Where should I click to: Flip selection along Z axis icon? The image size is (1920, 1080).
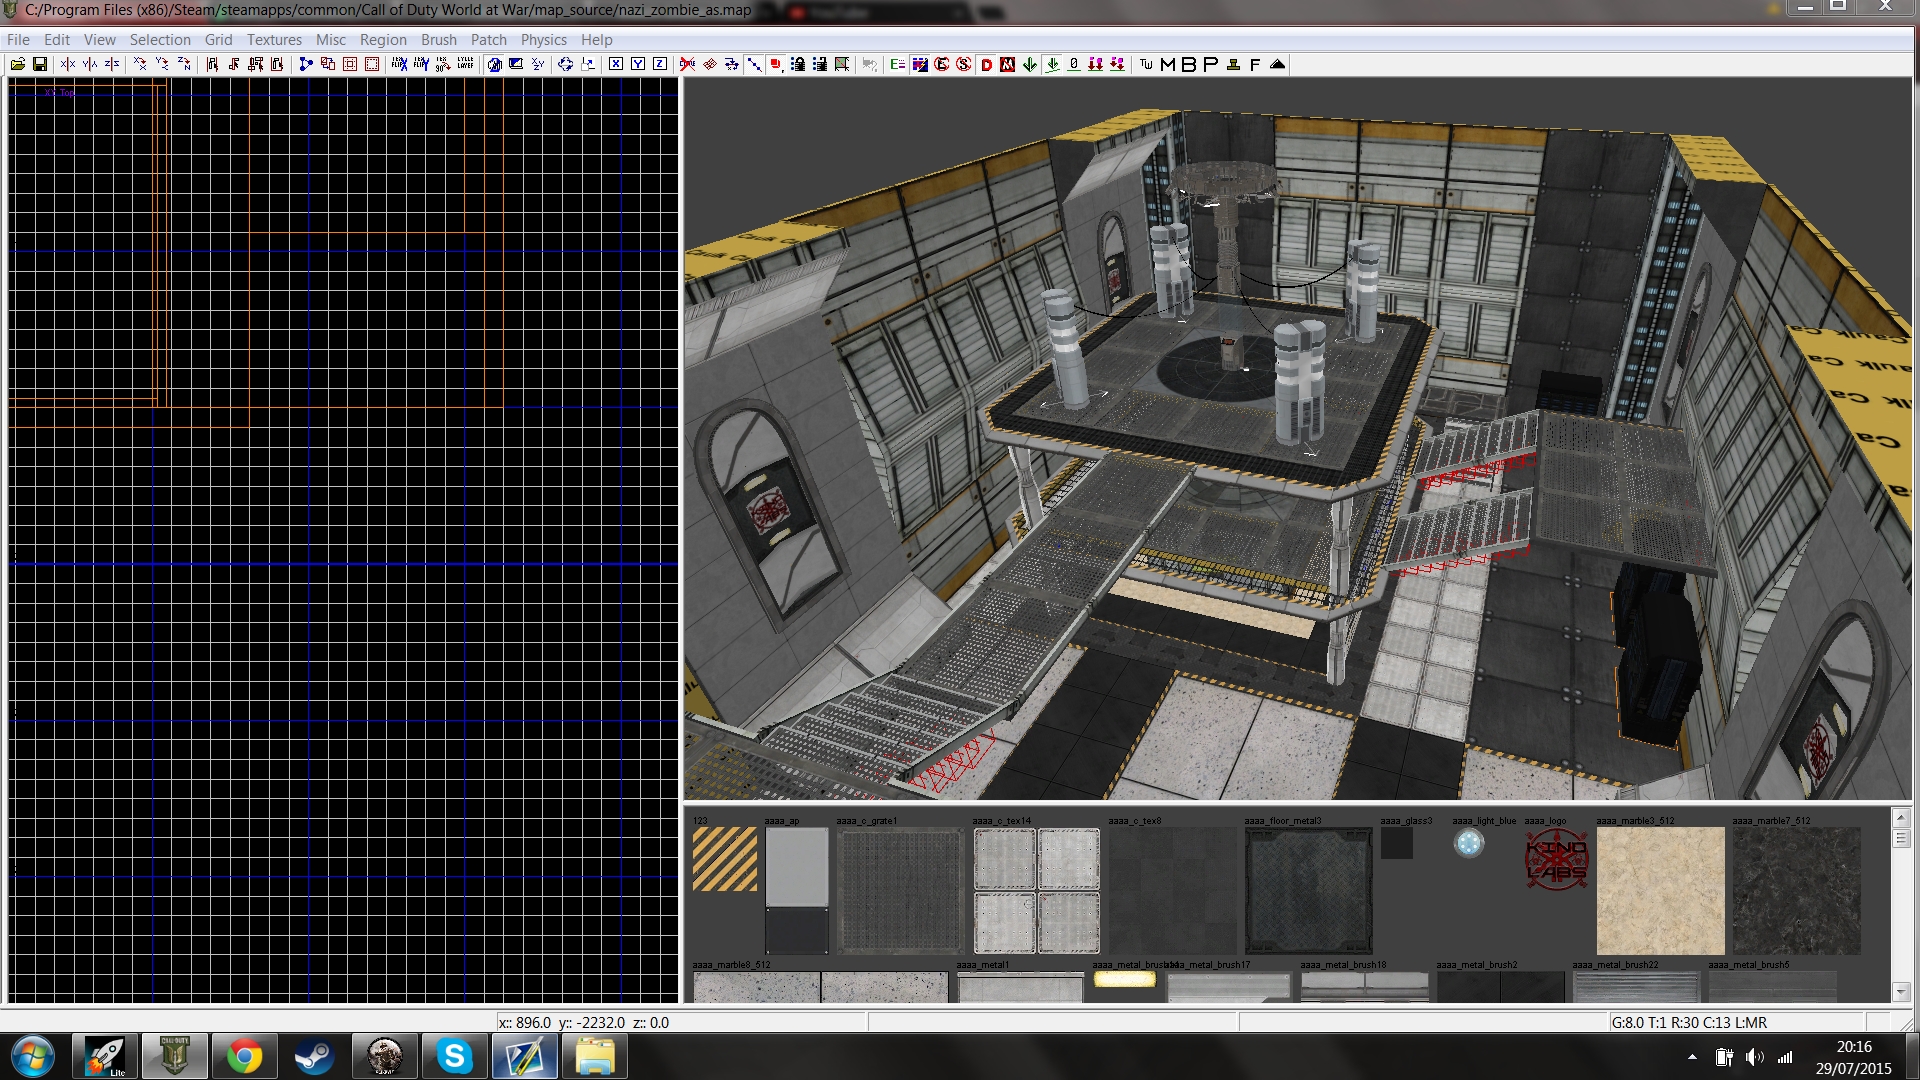pos(112,64)
